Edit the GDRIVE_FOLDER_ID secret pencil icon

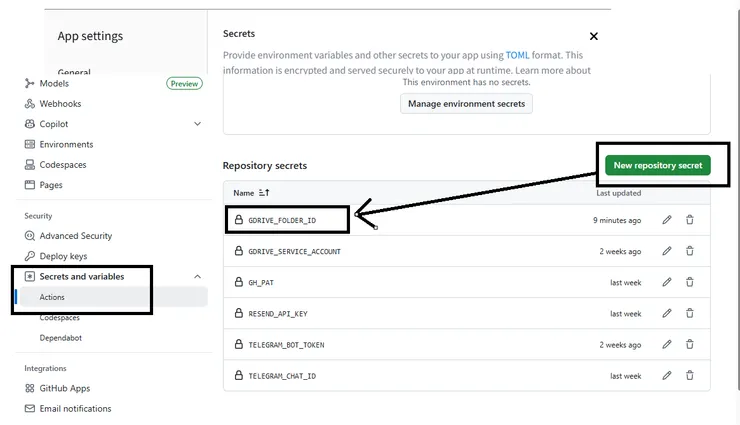(x=667, y=220)
